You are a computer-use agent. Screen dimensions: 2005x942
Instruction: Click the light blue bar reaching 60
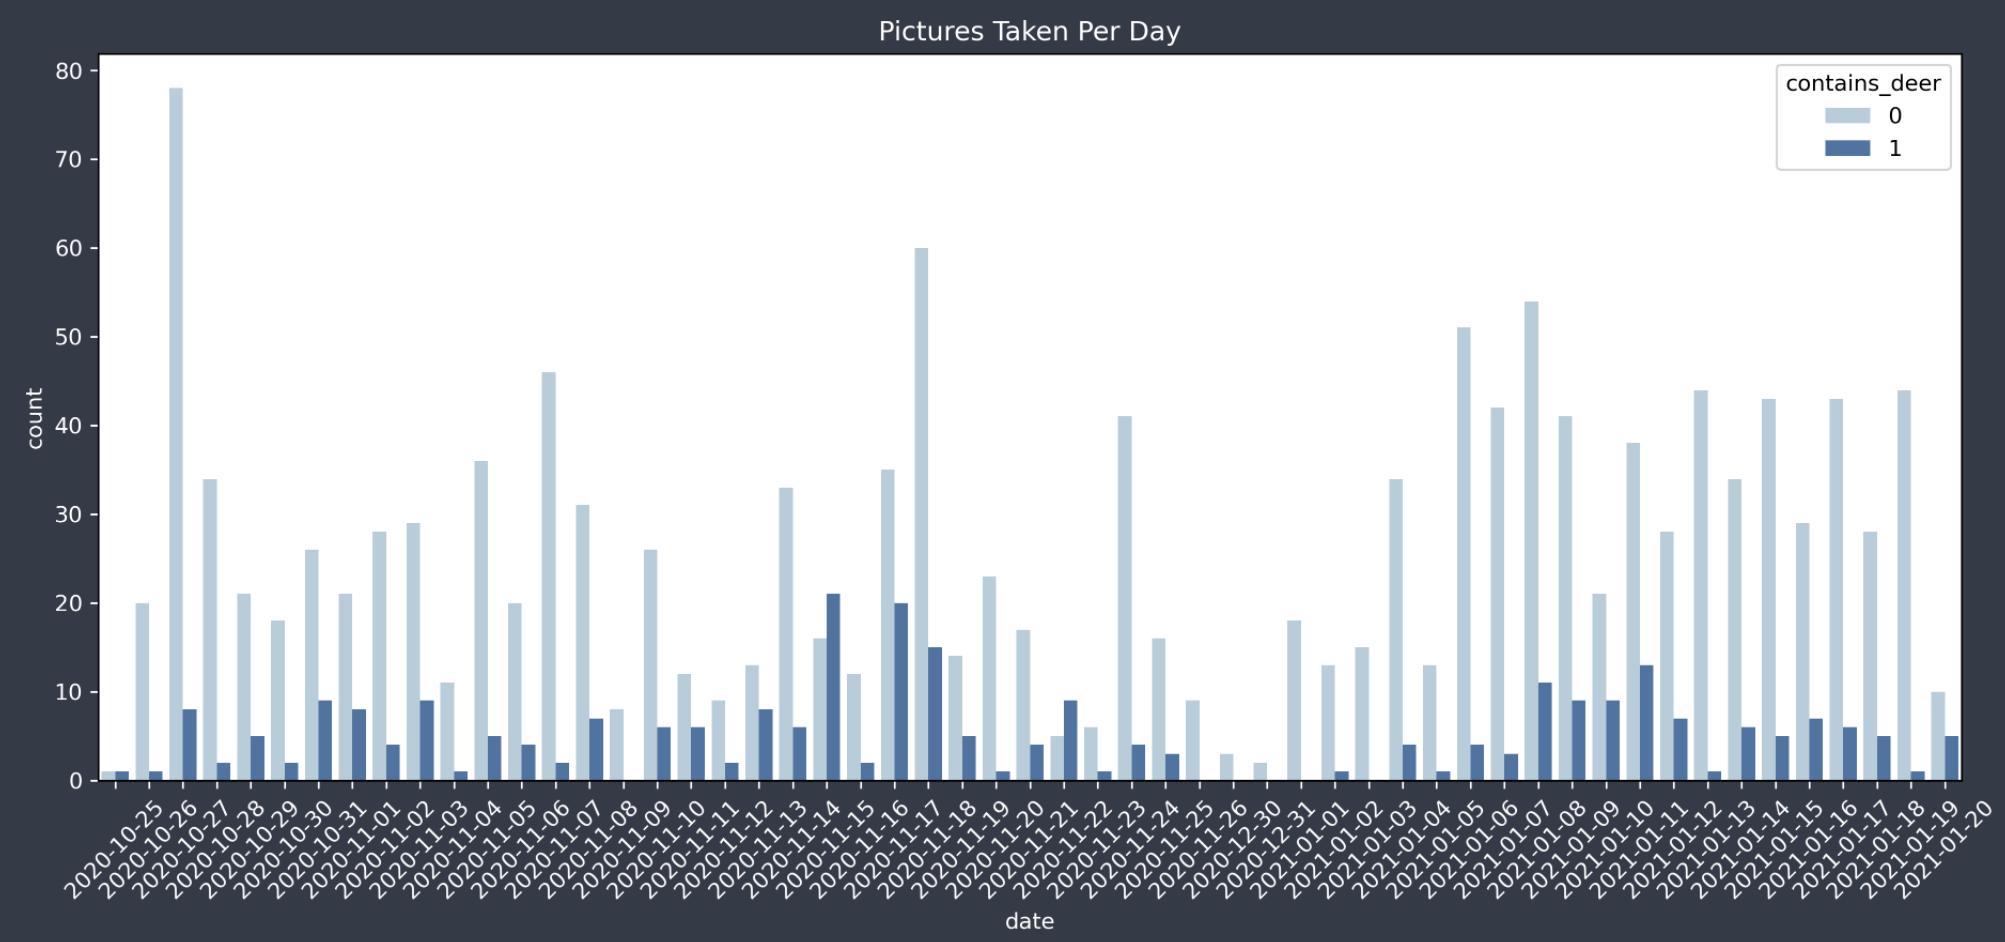point(921,514)
